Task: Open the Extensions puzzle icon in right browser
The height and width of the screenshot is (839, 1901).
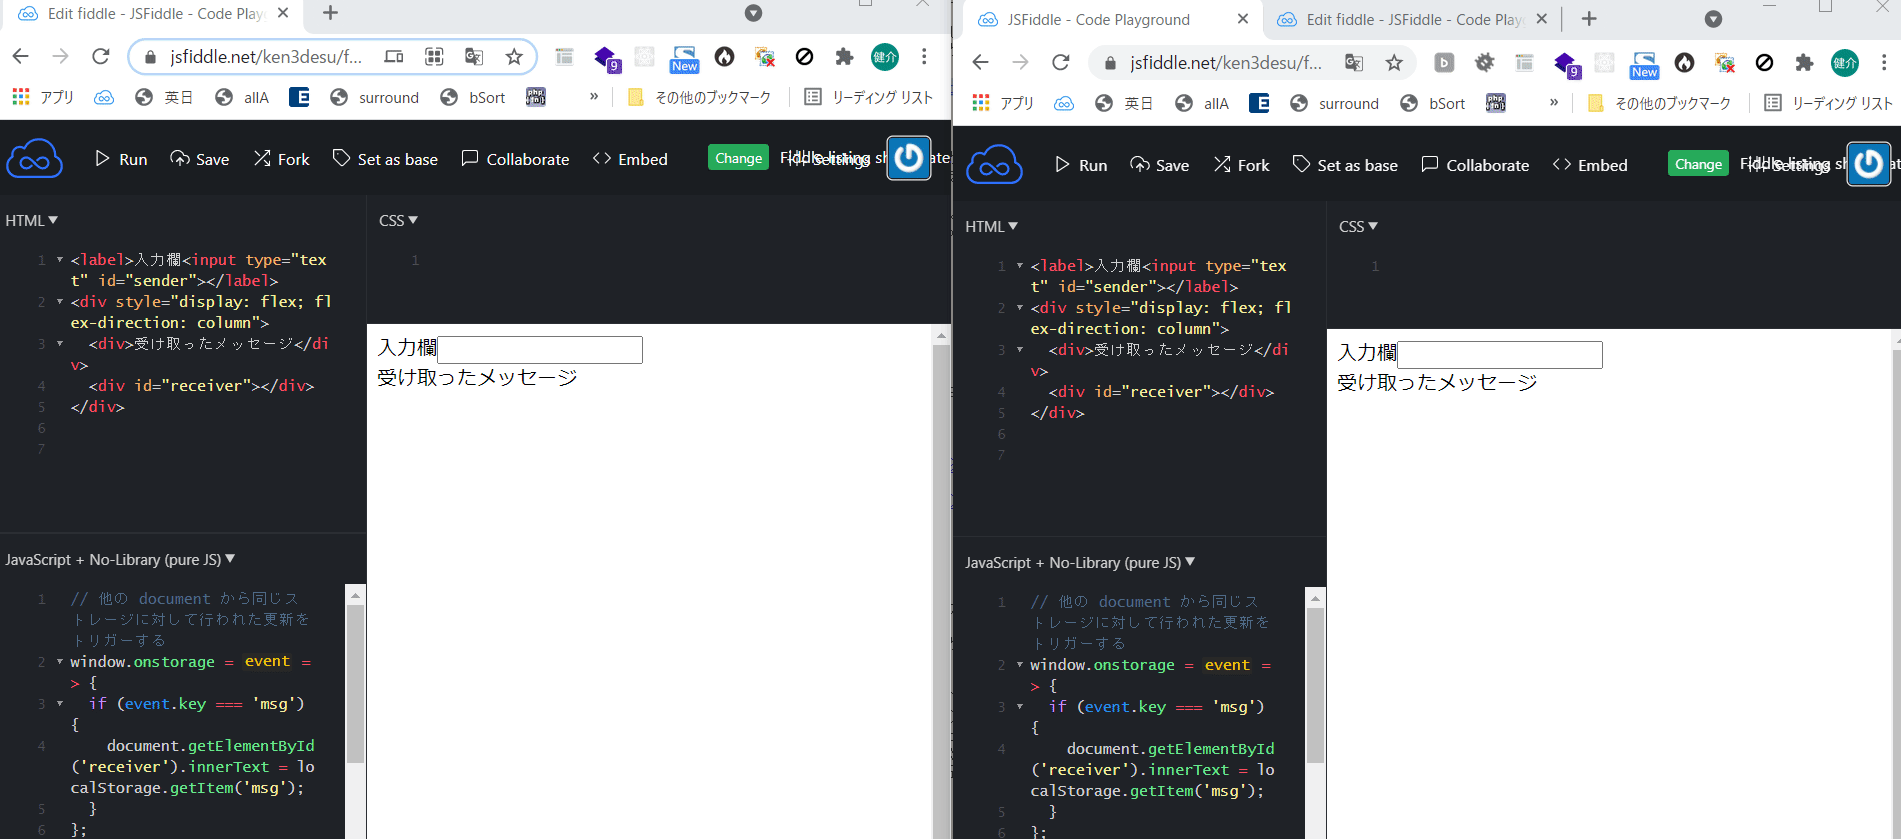Action: click(1804, 63)
